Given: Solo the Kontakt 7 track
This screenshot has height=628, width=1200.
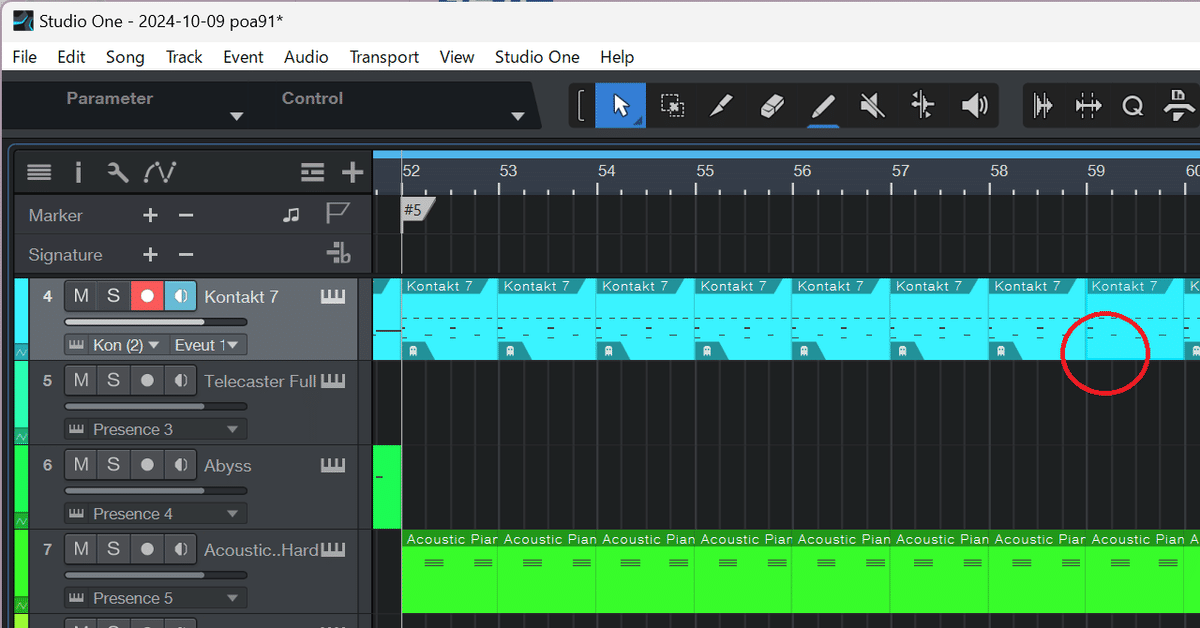Looking at the screenshot, I should (113, 296).
